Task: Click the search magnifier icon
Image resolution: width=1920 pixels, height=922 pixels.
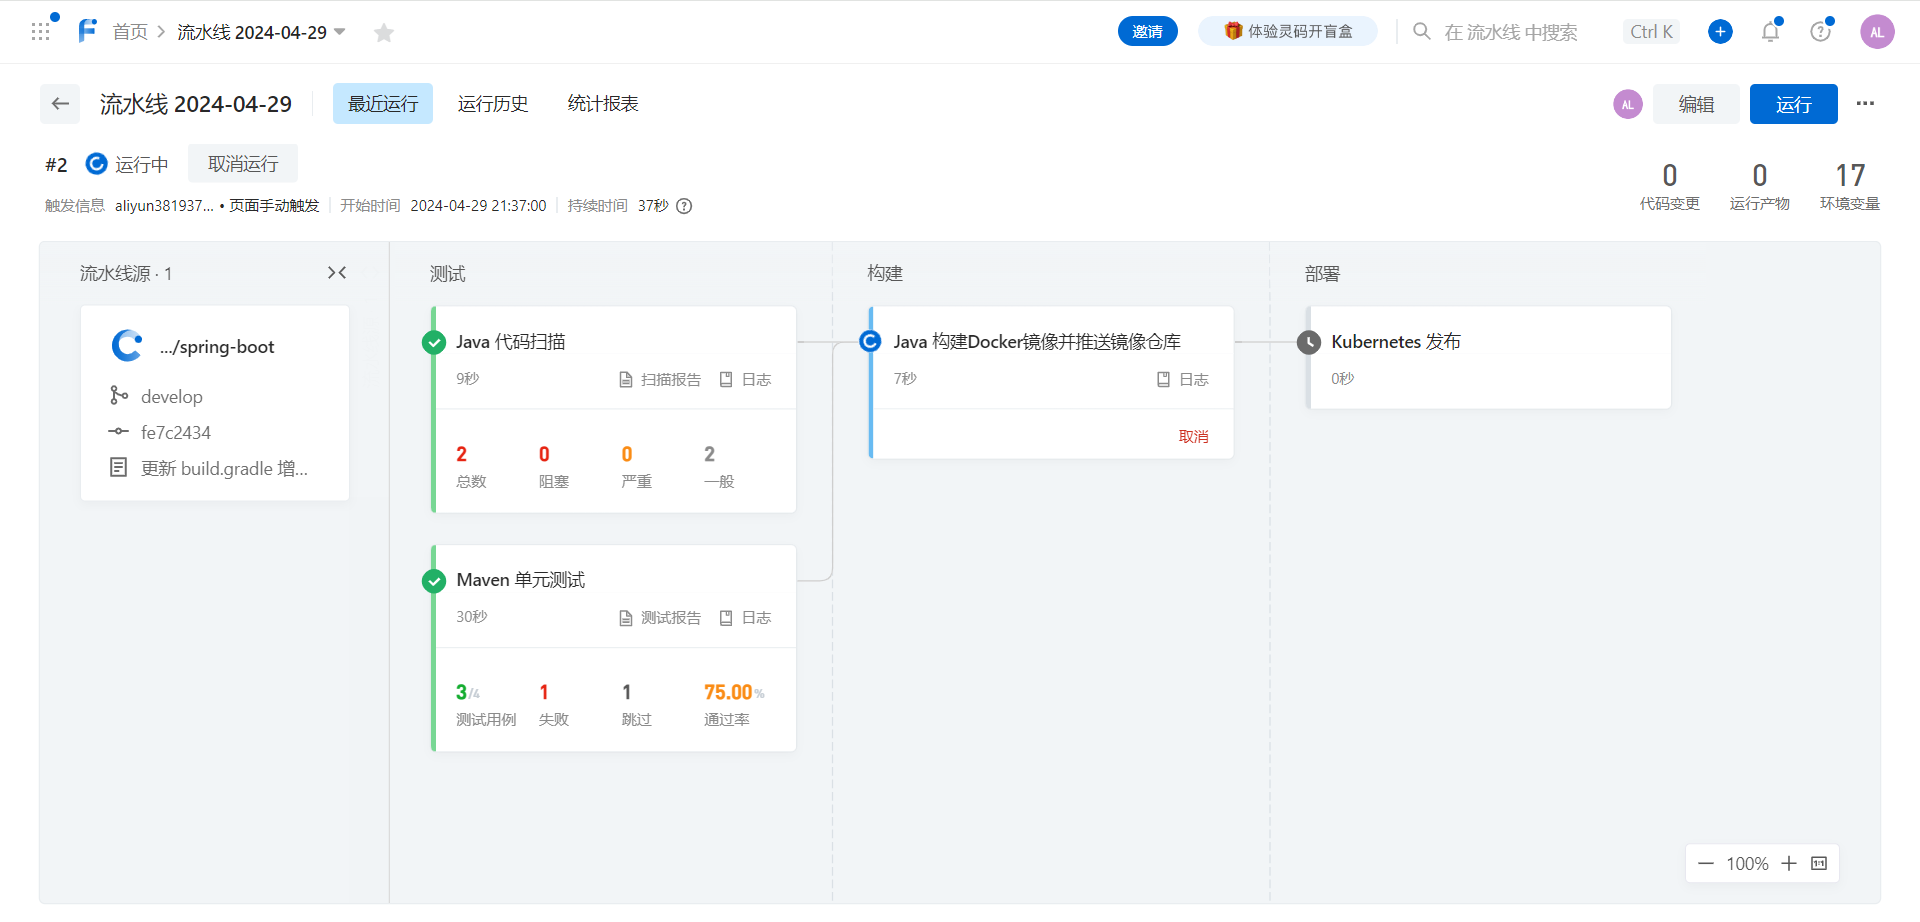Action: [1421, 31]
